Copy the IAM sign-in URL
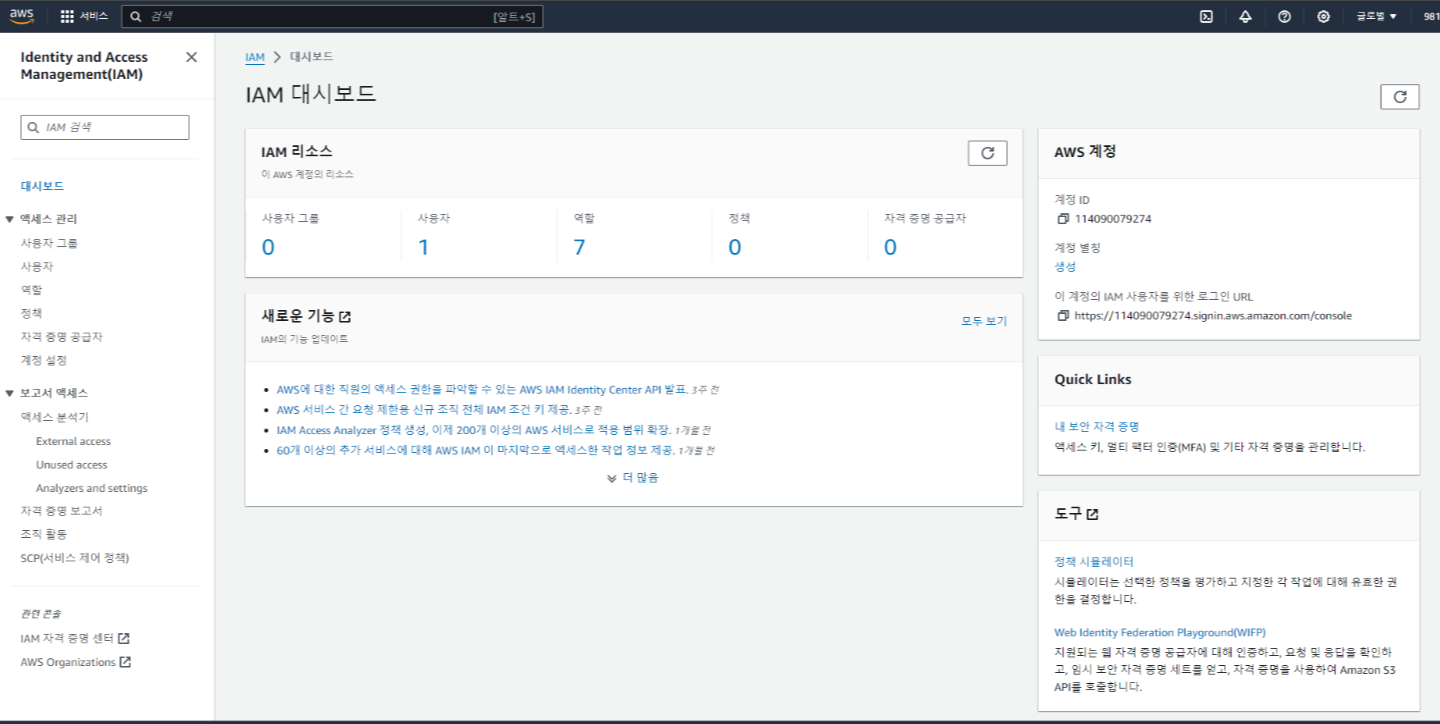Viewport: 1440px width, 724px height. click(1063, 316)
